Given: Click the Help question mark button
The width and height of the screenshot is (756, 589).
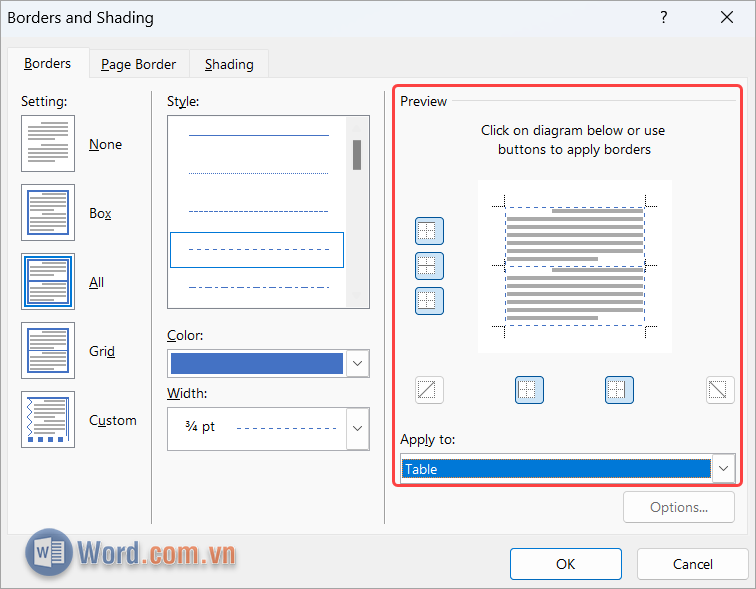Looking at the screenshot, I should pos(664,18).
